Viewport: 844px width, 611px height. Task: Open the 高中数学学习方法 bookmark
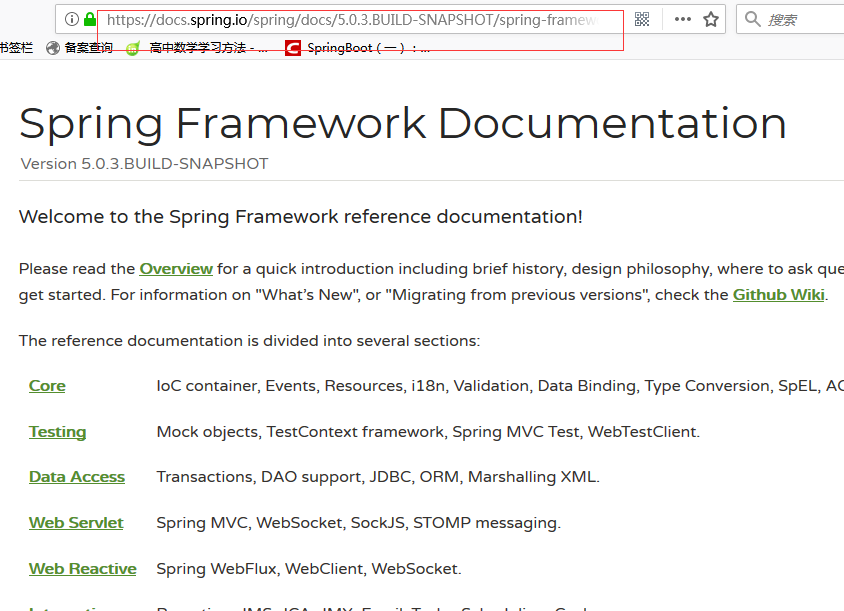[x=196, y=48]
